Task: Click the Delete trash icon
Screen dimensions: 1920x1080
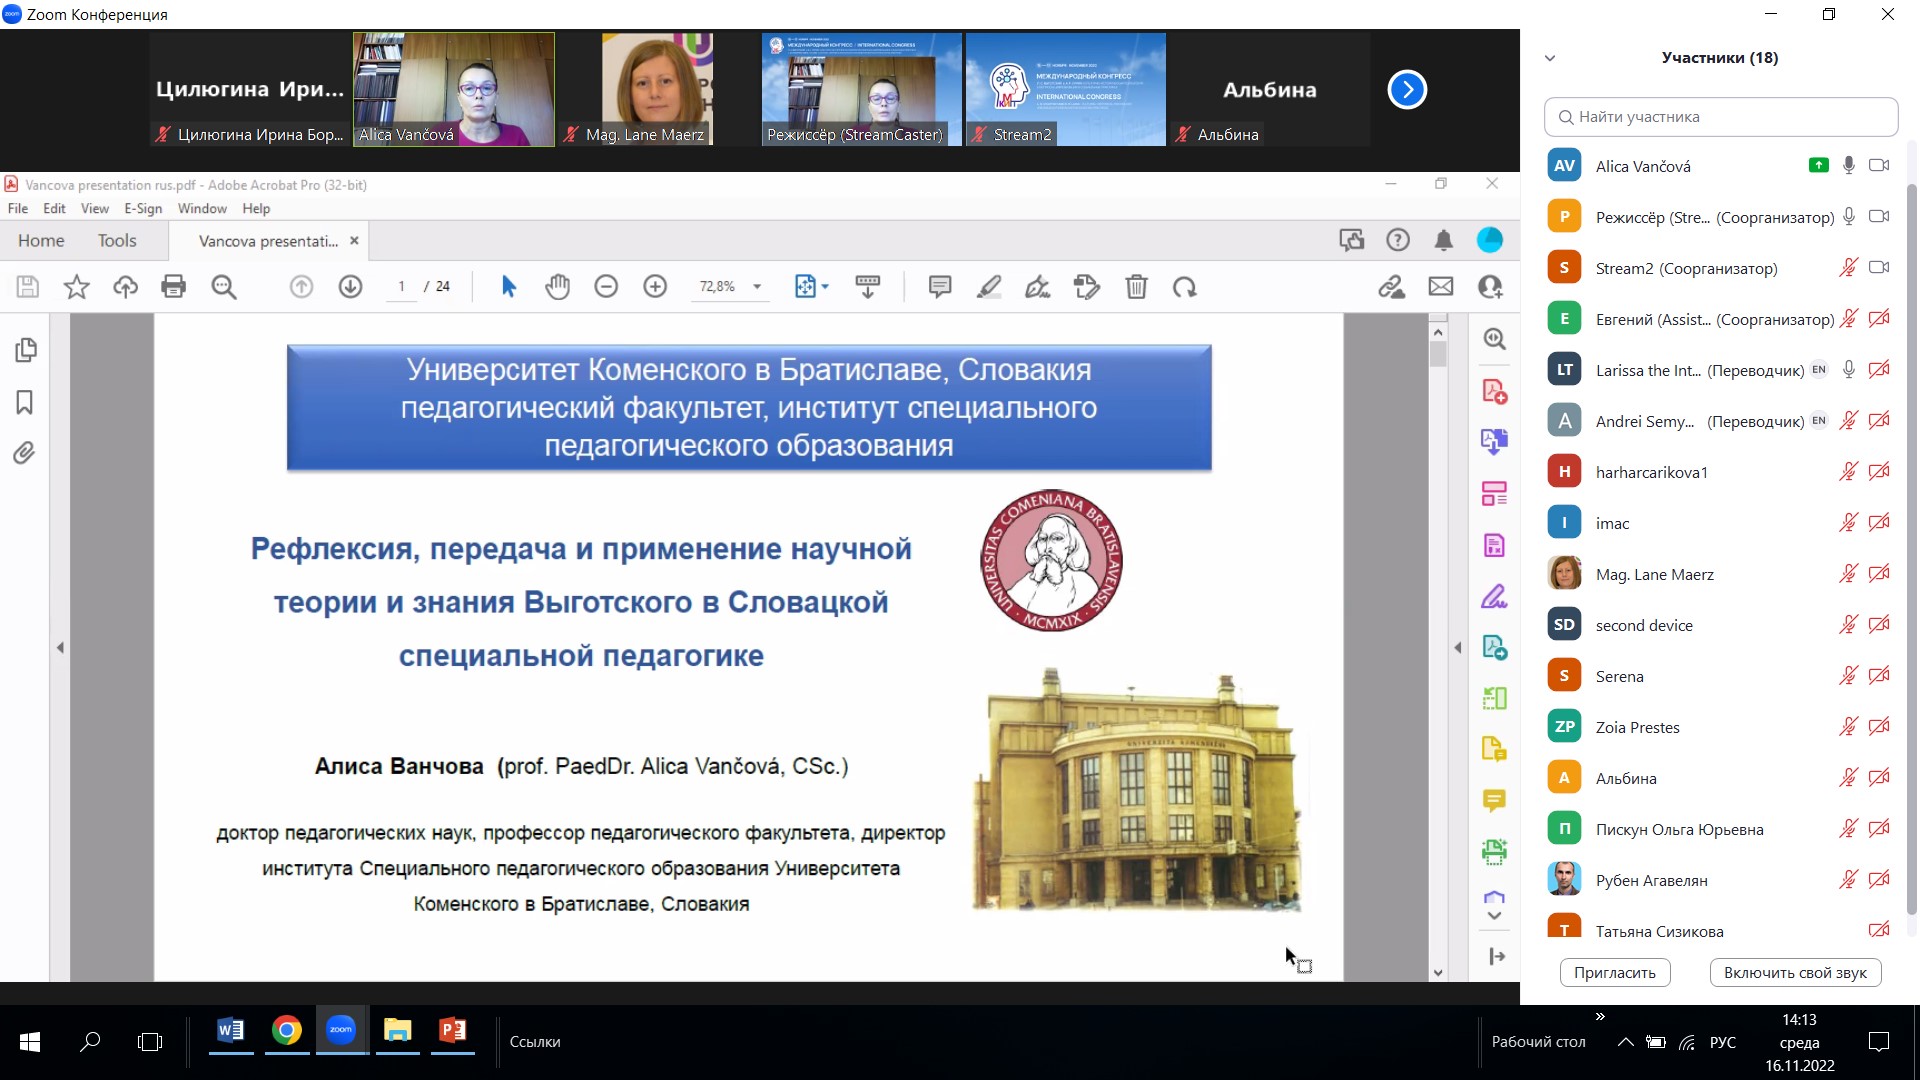Action: 1136,287
